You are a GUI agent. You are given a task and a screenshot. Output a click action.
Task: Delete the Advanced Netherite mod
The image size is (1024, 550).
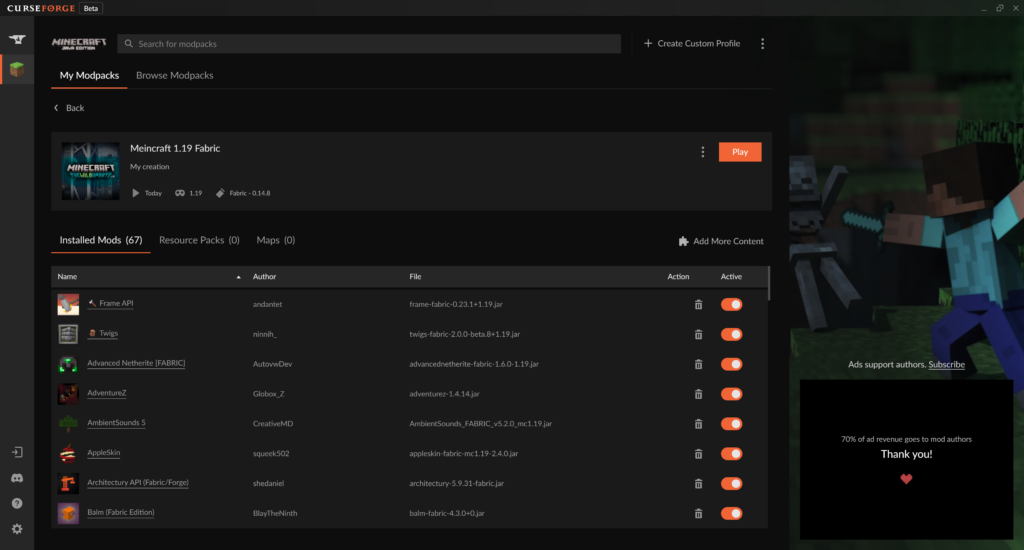pyautogui.click(x=698, y=364)
